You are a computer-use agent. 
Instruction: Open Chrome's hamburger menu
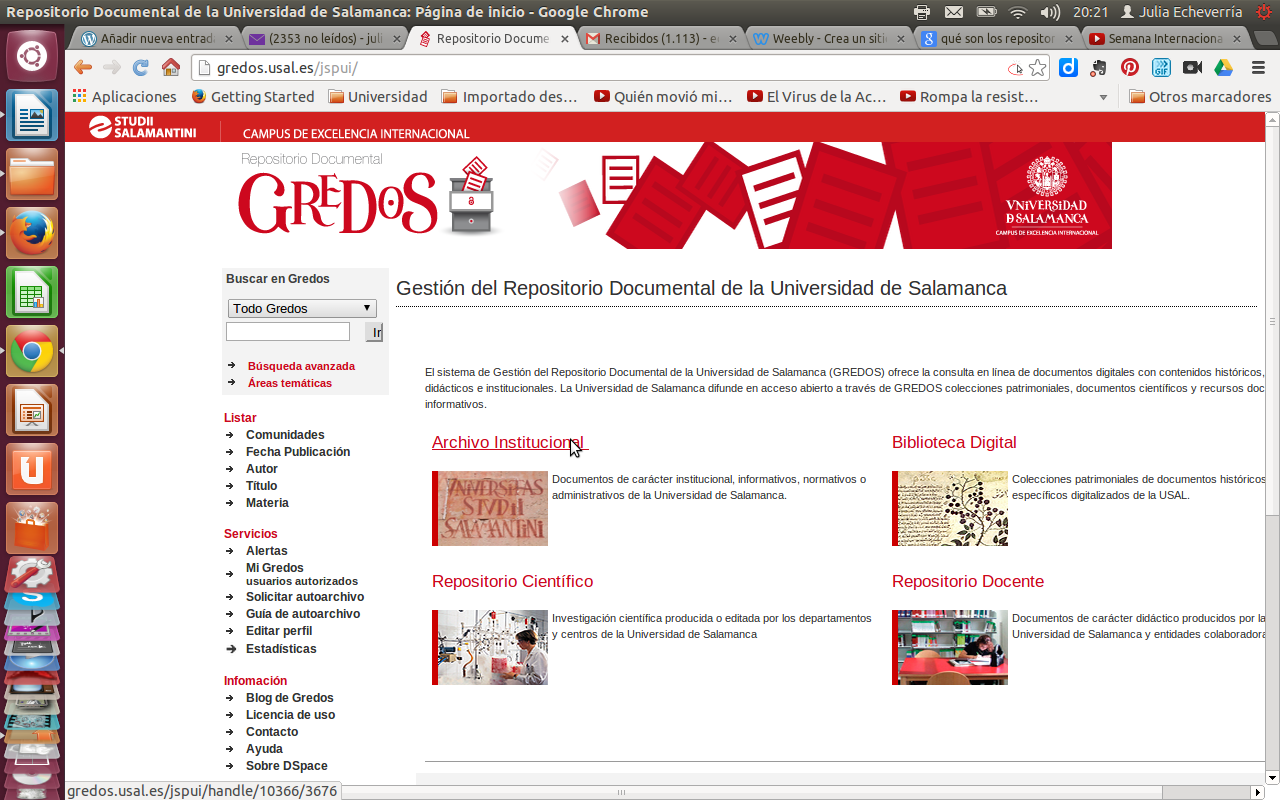(1258, 68)
